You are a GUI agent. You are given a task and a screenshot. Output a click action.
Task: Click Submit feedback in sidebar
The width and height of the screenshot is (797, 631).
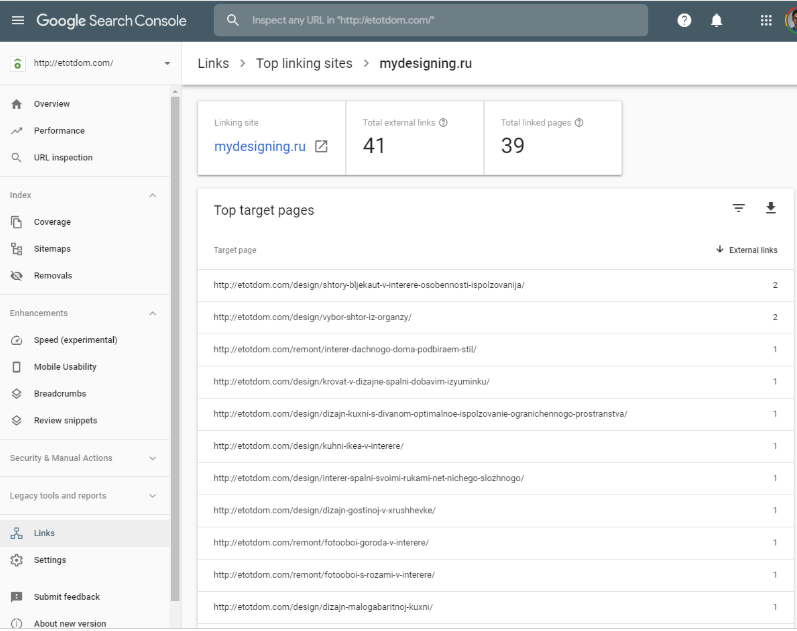click(67, 597)
